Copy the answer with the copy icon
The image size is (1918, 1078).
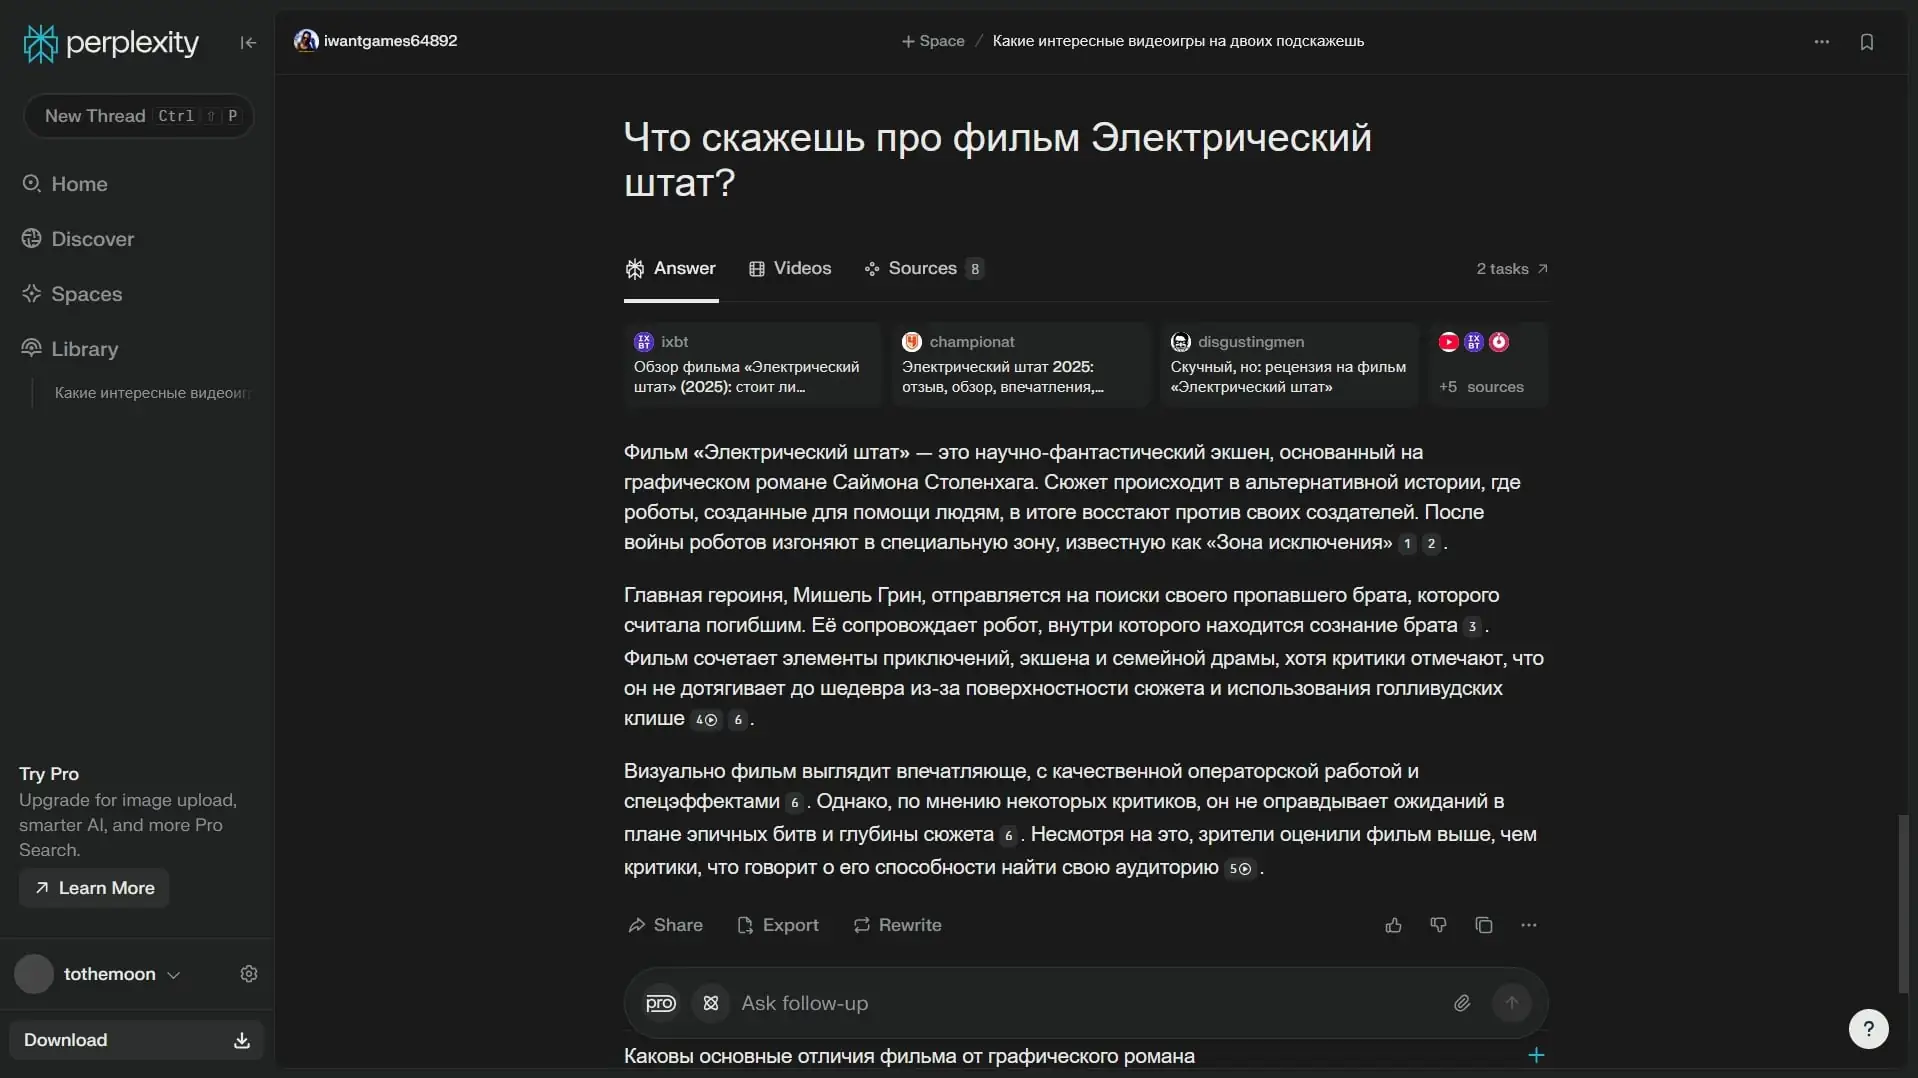[1483, 925]
